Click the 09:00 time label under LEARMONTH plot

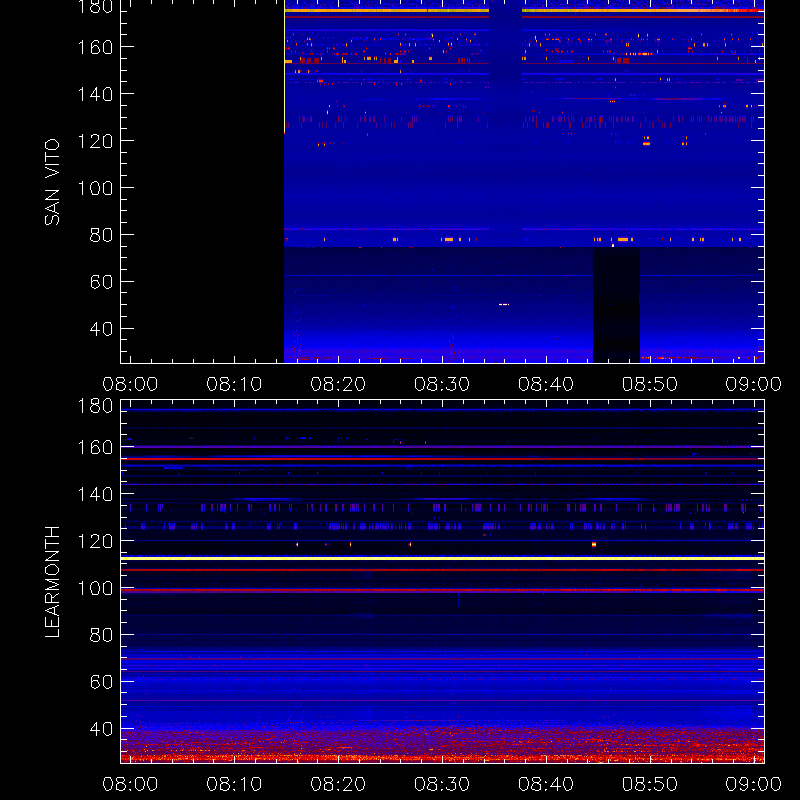click(754, 784)
